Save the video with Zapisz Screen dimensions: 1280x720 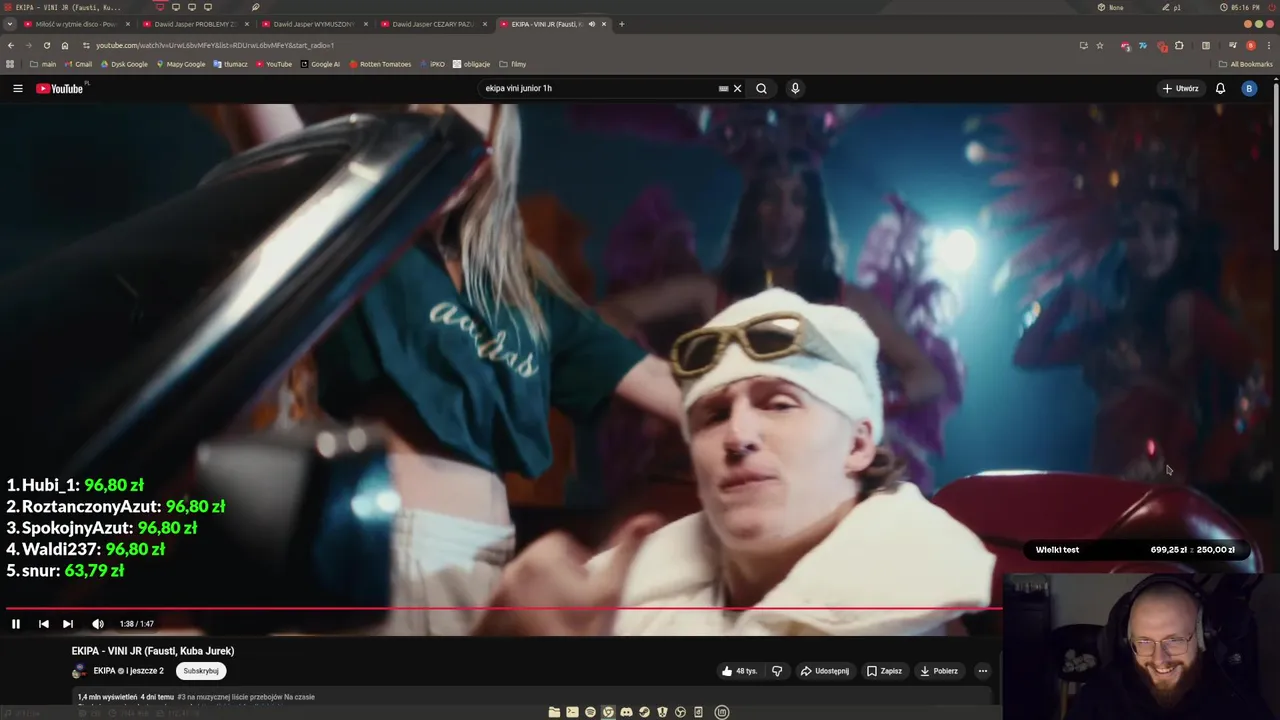click(x=884, y=671)
